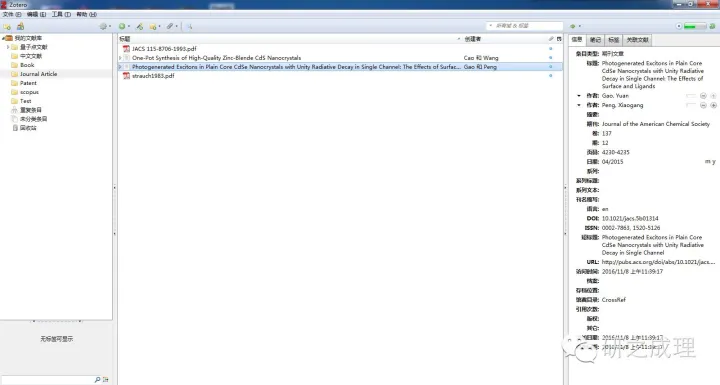The width and height of the screenshot is (720, 385).
Task: Click journal name Journal of the American Chemical Society
Action: tap(656, 124)
